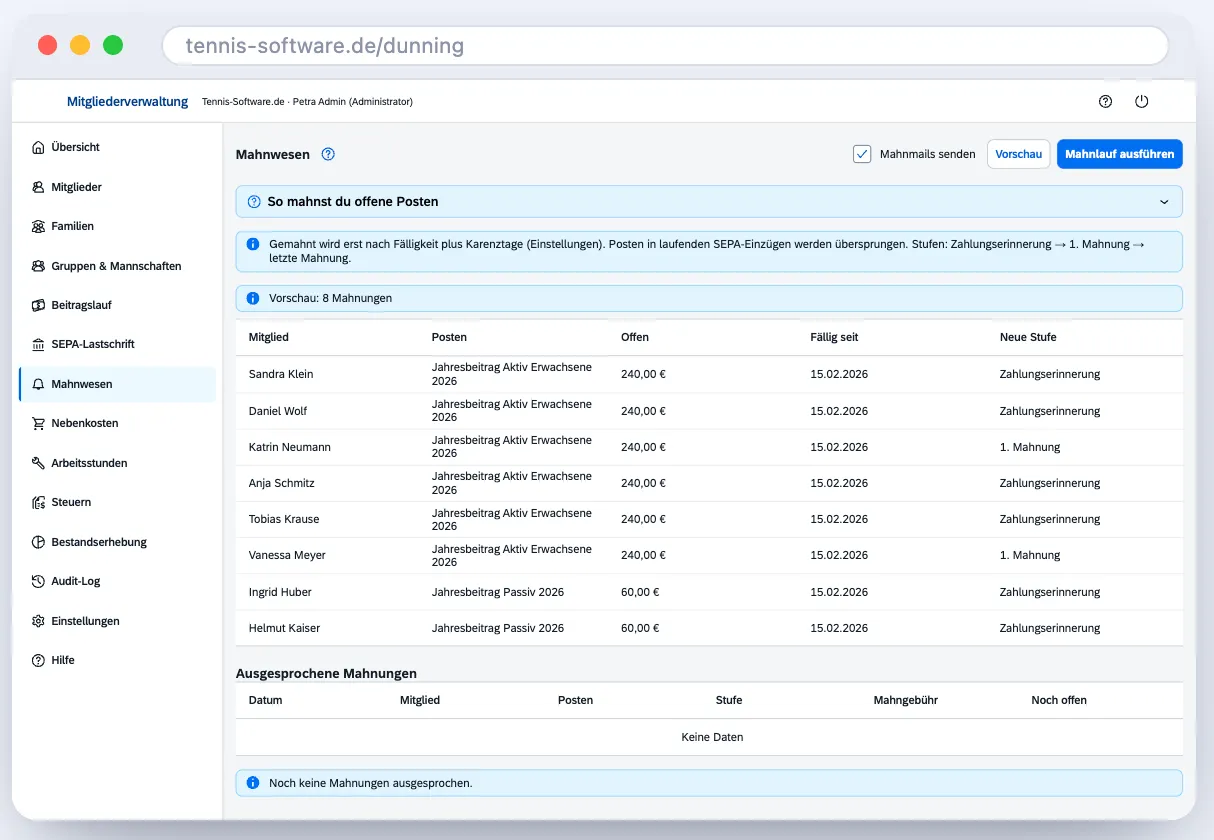The width and height of the screenshot is (1214, 840).
Task: Click the help icon next to the Mahnwesen heading
Action: click(328, 154)
